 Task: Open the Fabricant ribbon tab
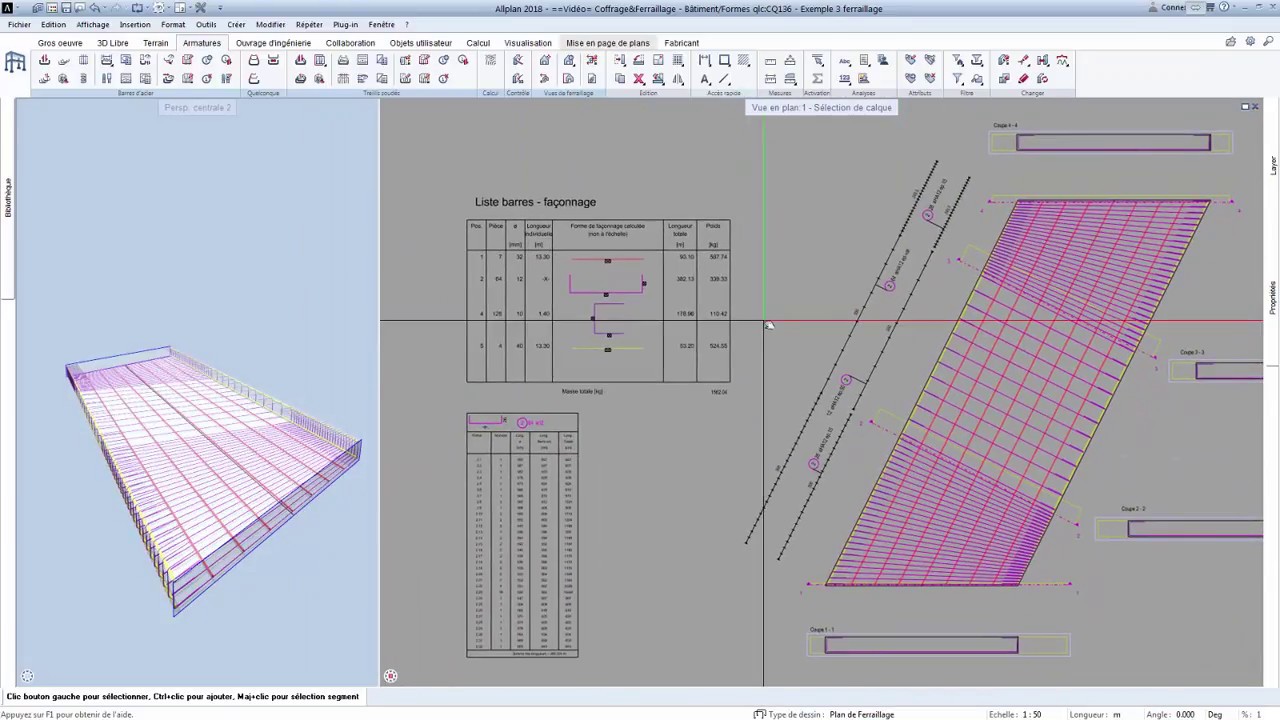click(681, 43)
